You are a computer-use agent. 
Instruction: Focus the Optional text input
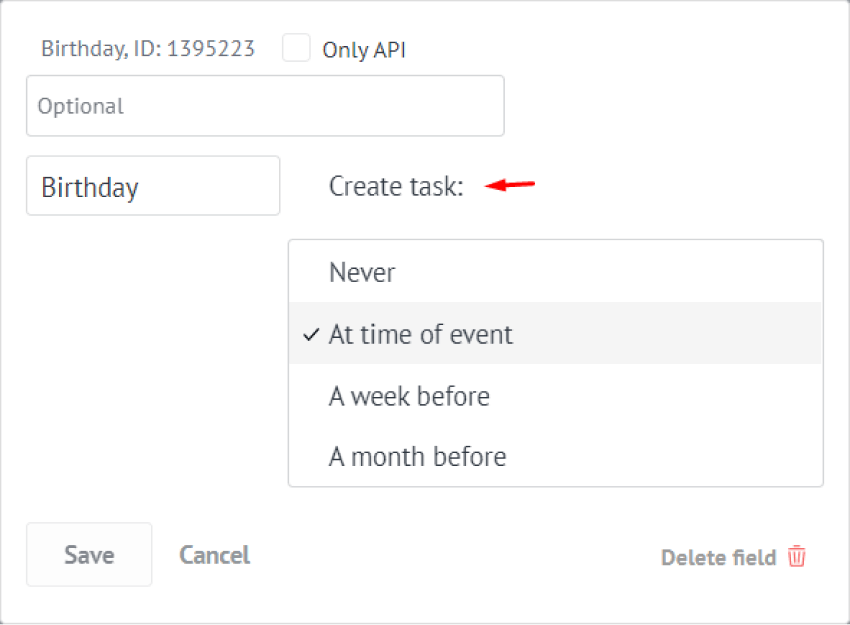tap(265, 106)
